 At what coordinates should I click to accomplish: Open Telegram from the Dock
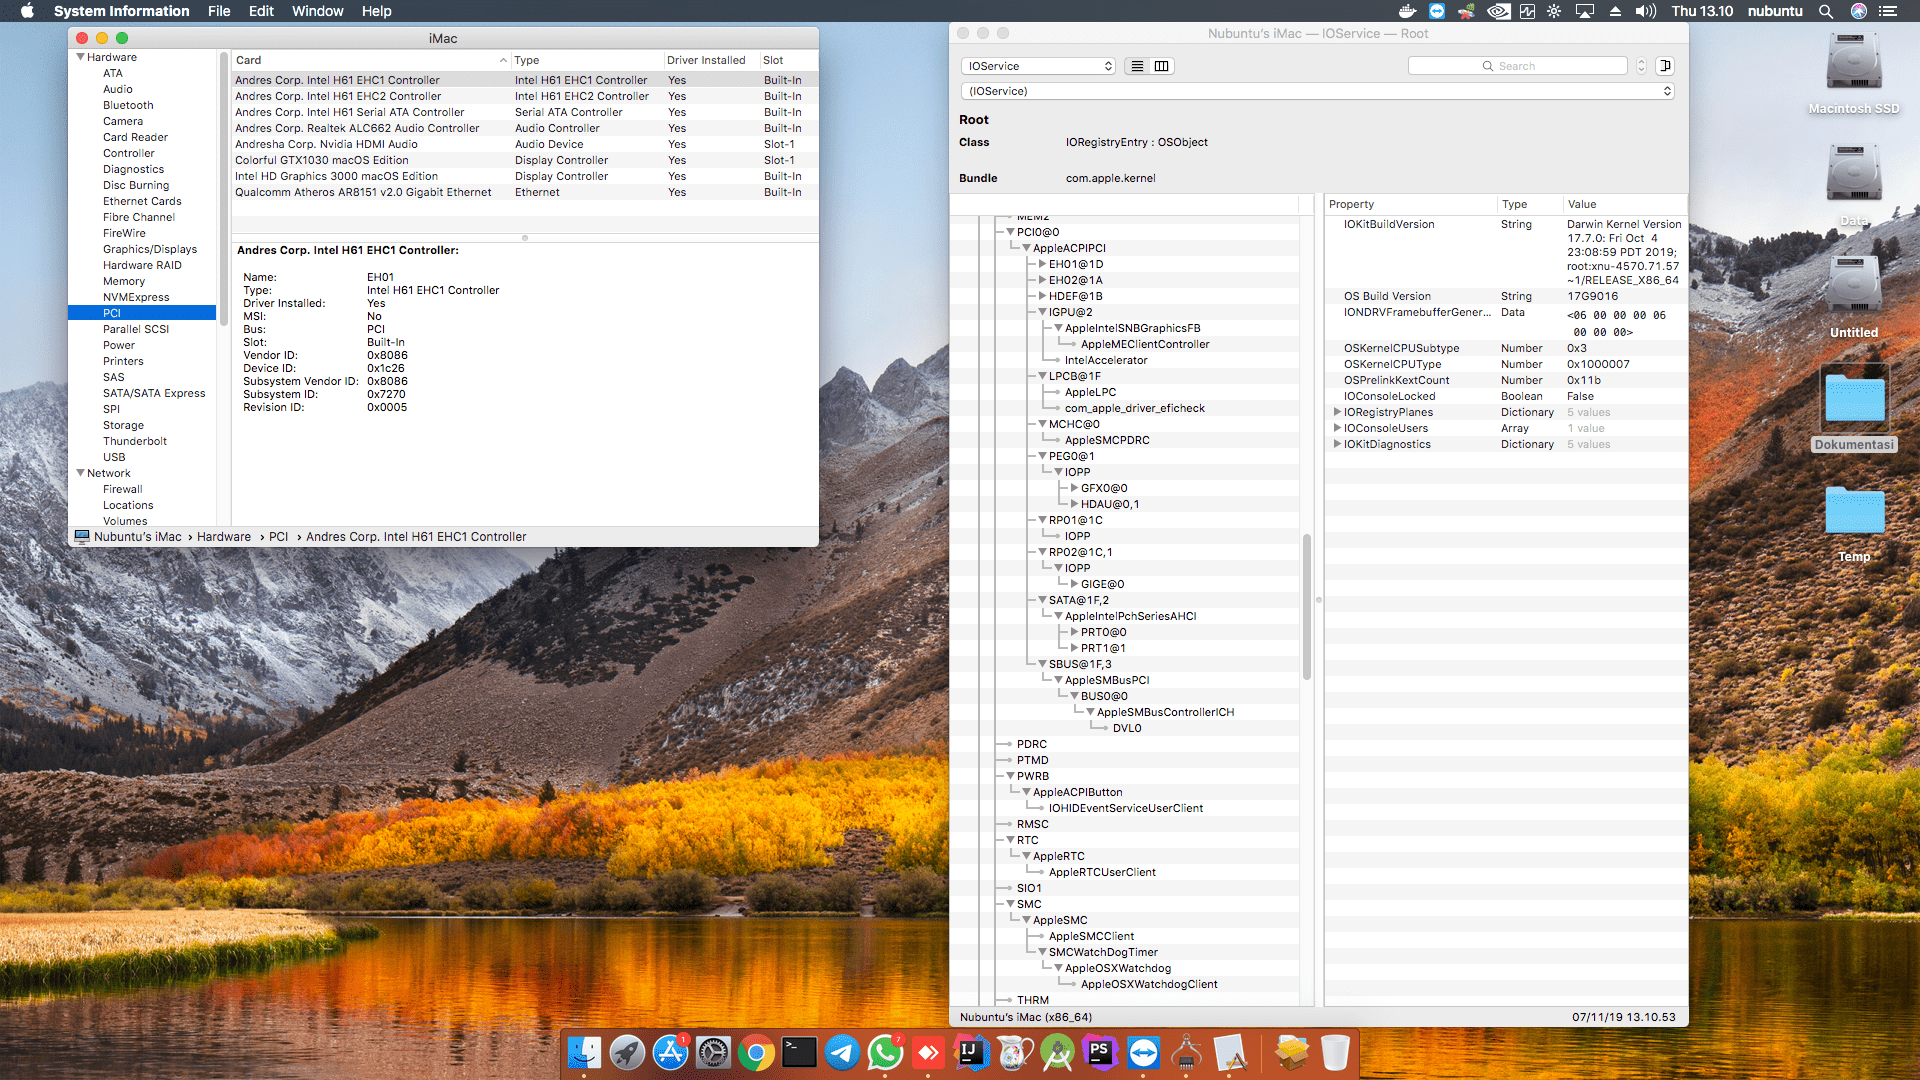coord(842,1052)
